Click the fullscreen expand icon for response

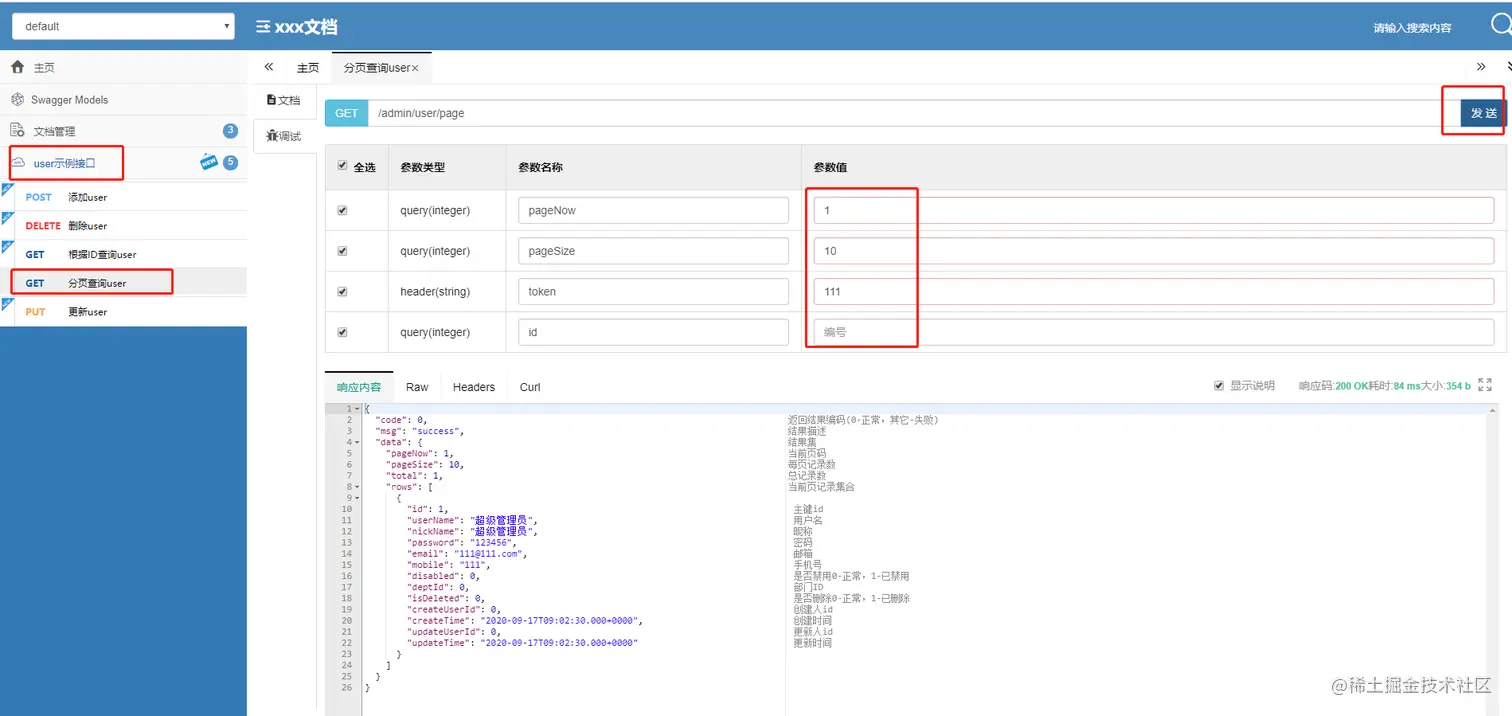(x=1484, y=385)
